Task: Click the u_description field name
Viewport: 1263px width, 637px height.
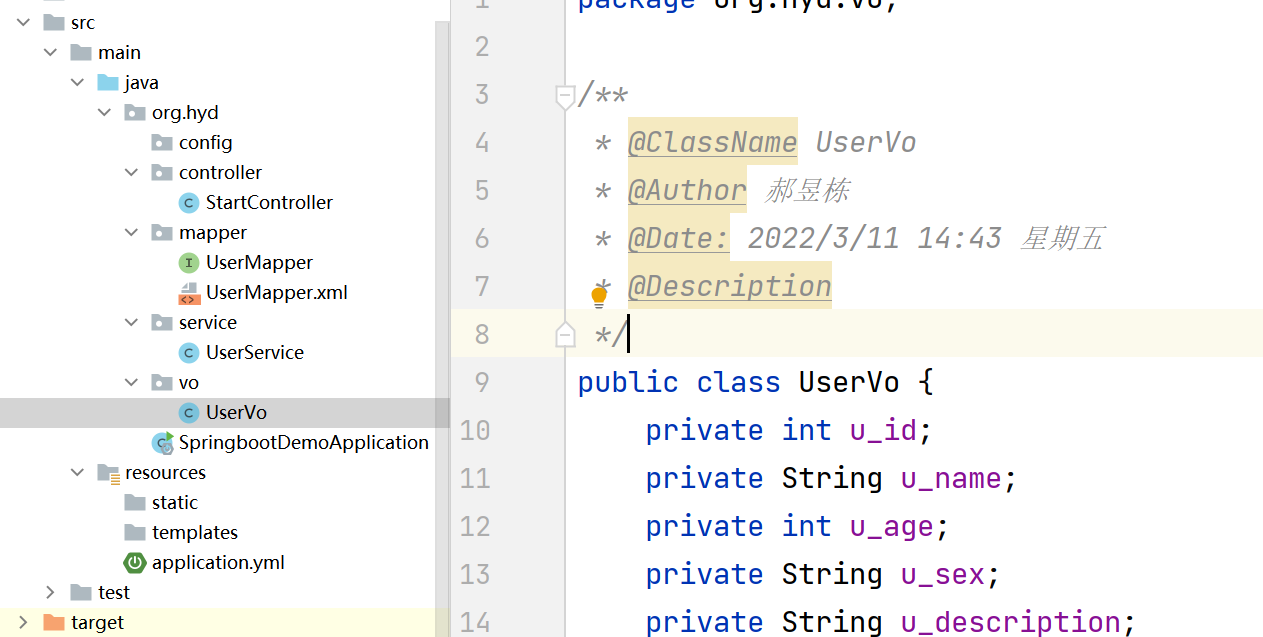Action: [1010, 622]
